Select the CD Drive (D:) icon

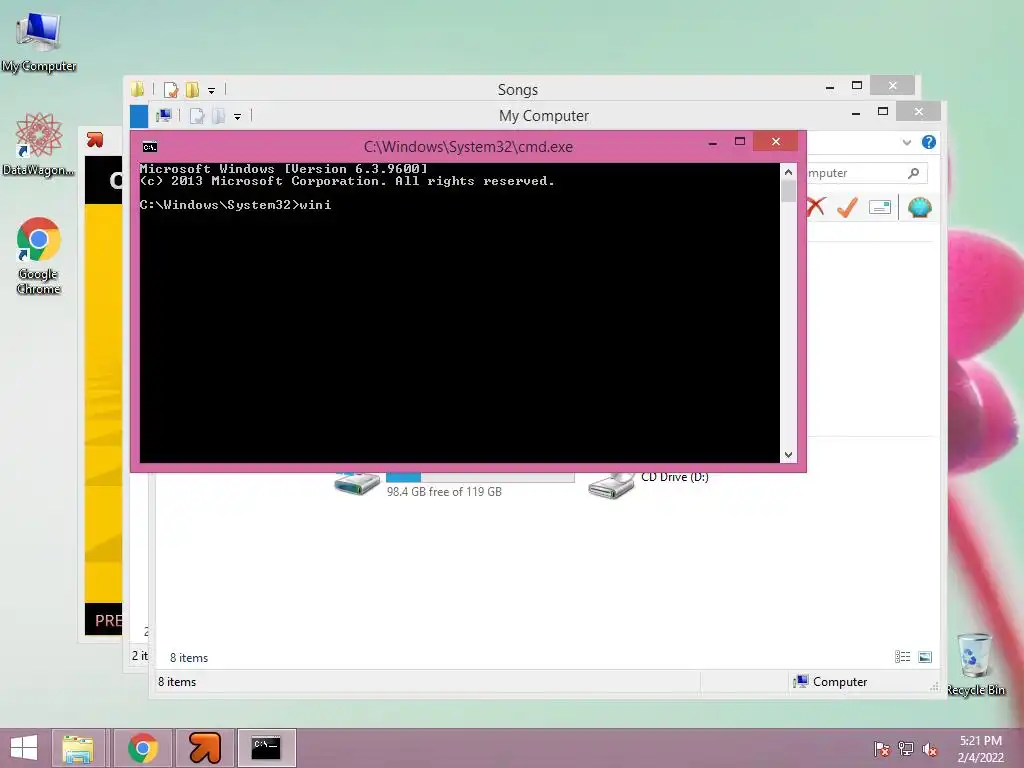pos(611,486)
